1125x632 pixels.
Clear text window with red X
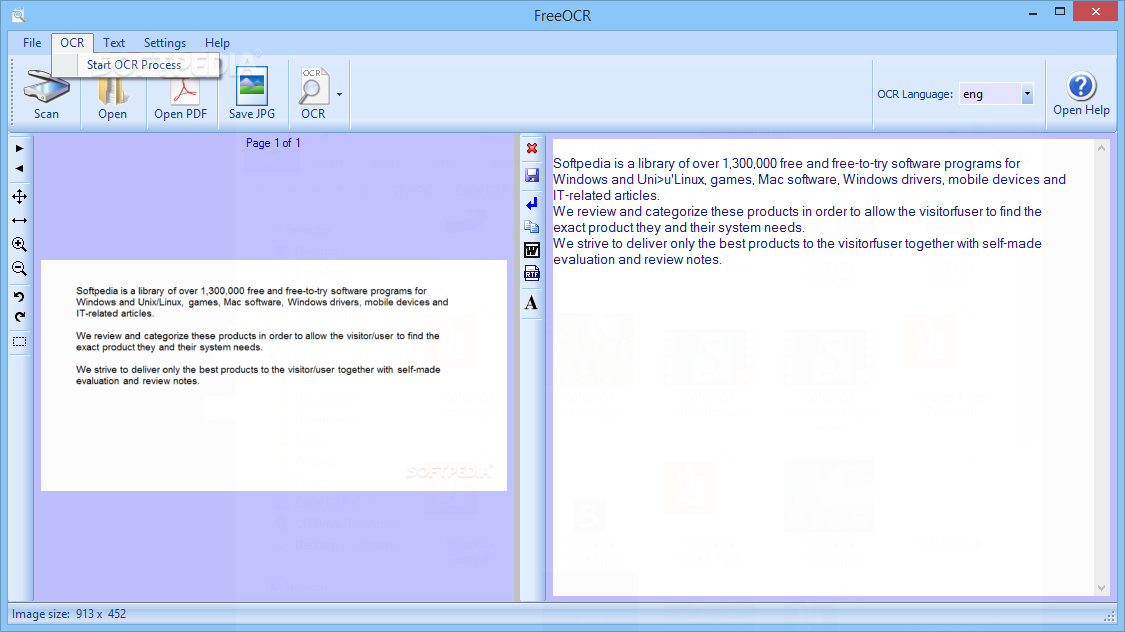[532, 148]
